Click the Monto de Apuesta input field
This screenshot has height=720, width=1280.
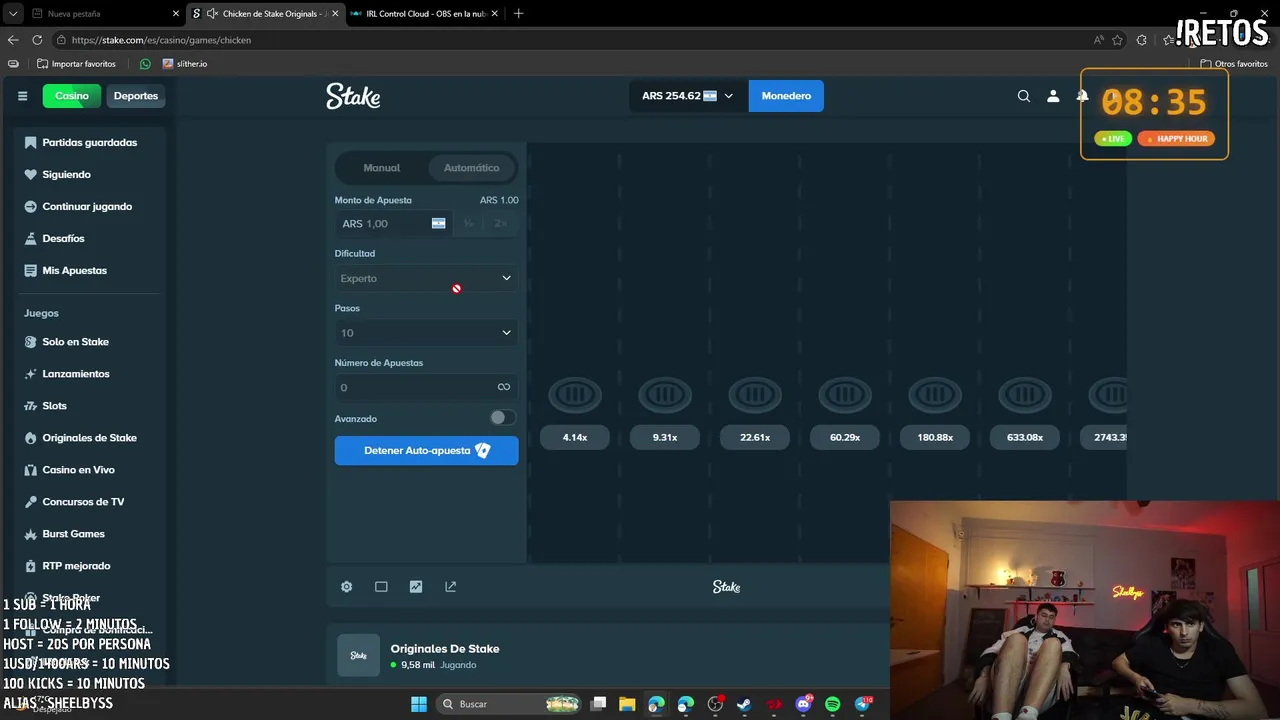coord(393,224)
